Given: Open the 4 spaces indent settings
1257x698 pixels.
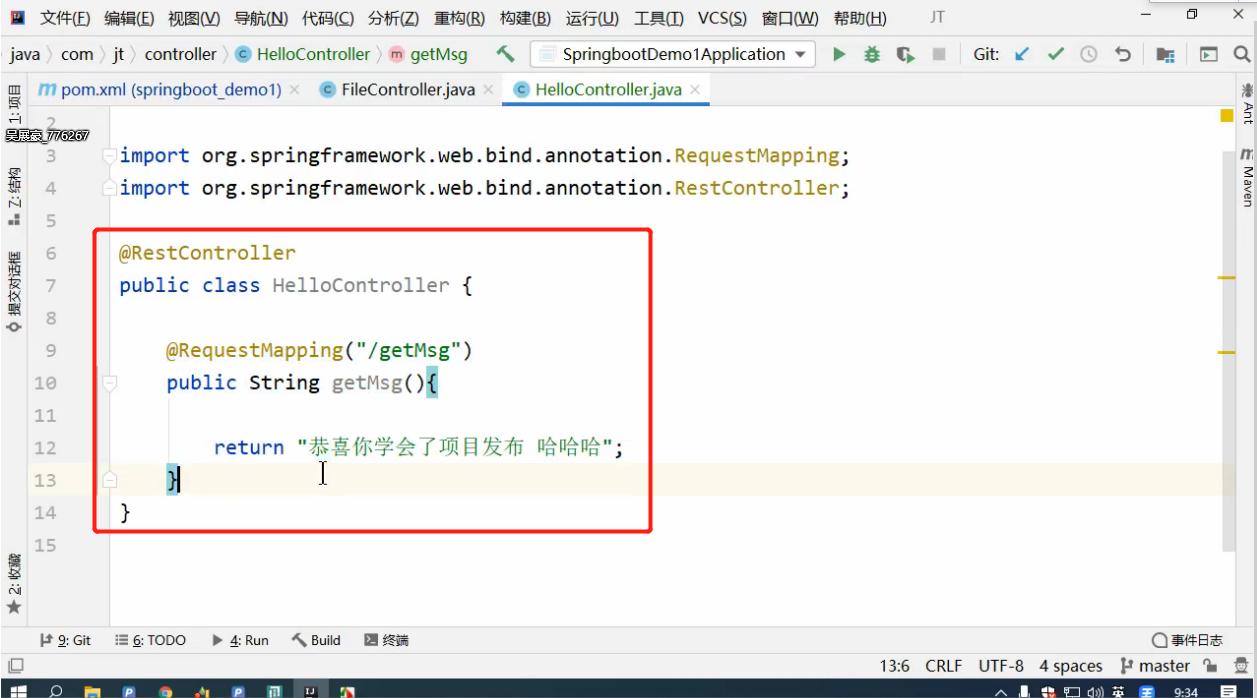Looking at the screenshot, I should [1071, 666].
